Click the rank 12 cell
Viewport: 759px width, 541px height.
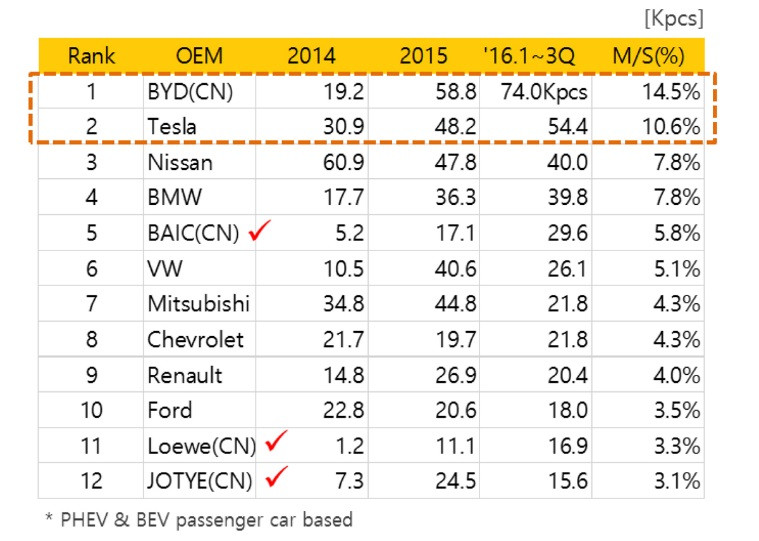[91, 481]
